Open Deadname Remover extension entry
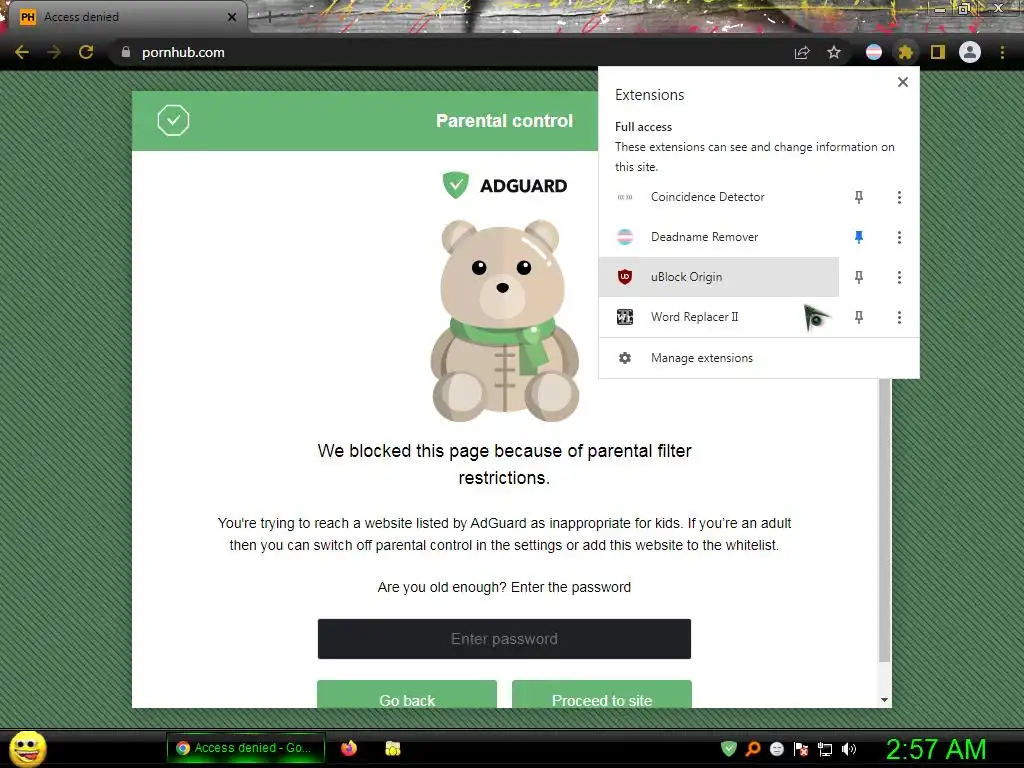 coord(718,237)
